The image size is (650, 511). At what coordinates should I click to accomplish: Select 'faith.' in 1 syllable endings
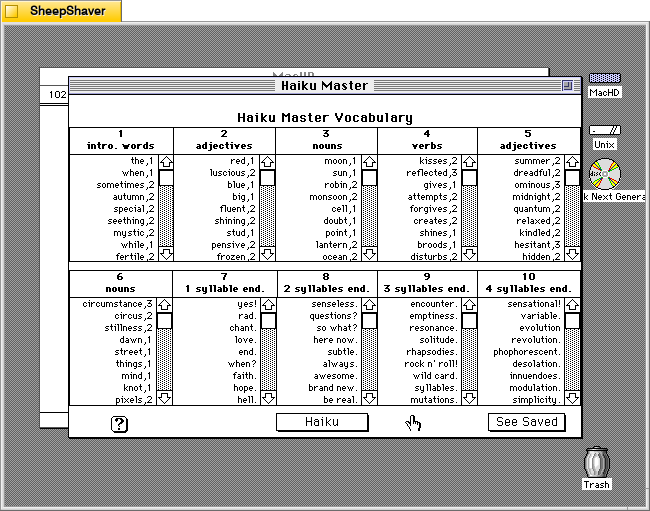(245, 376)
